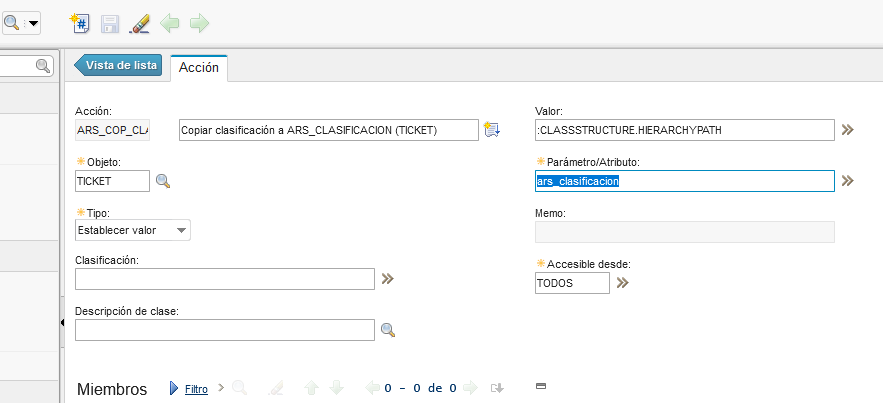883x403 pixels.
Task: Click into the Memo input field
Action: click(684, 232)
